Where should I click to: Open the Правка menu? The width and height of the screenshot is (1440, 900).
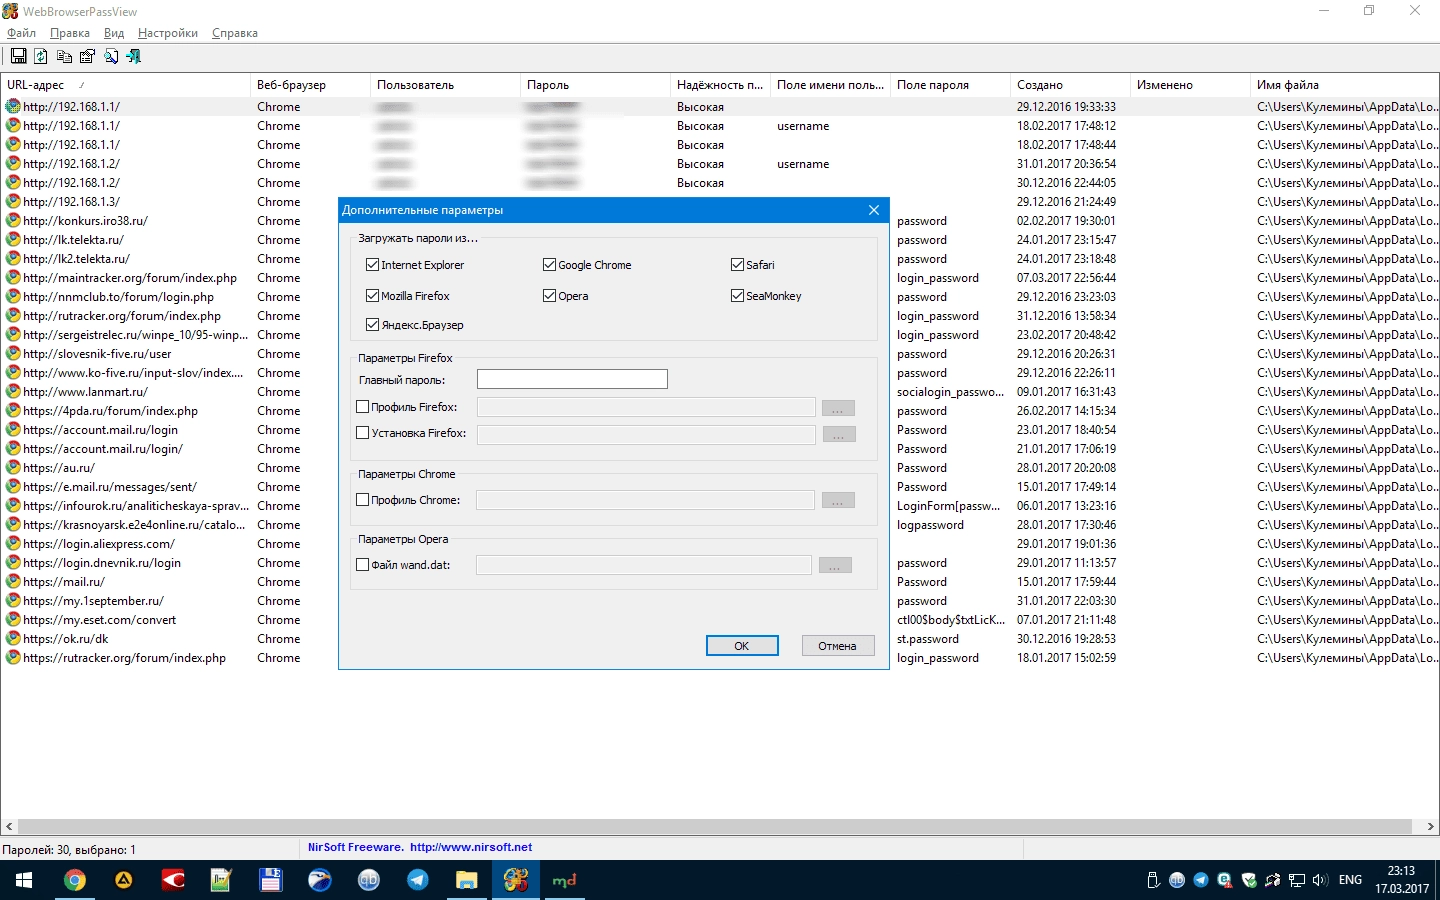click(x=70, y=33)
